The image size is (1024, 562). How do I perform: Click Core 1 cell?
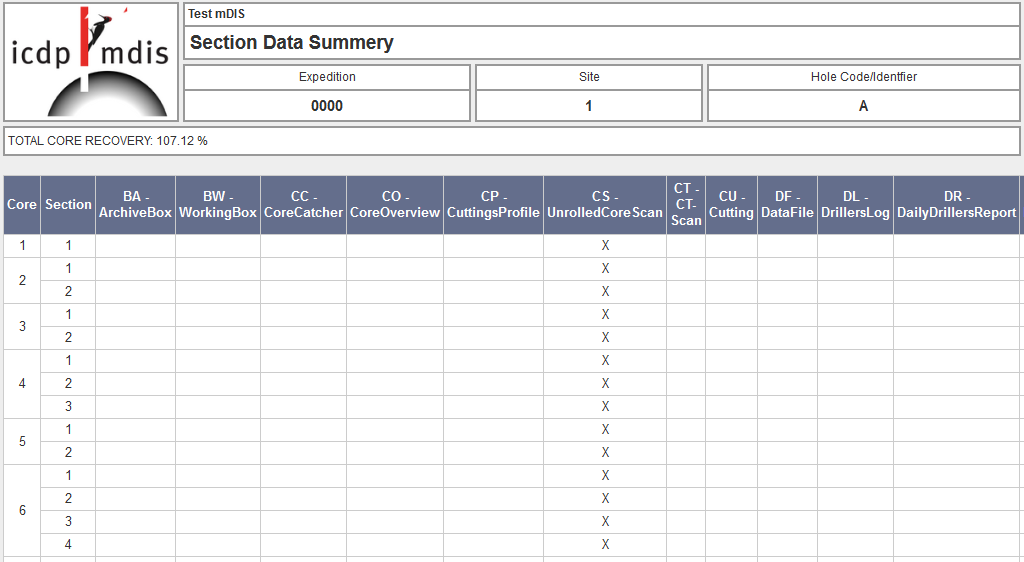pos(22,246)
